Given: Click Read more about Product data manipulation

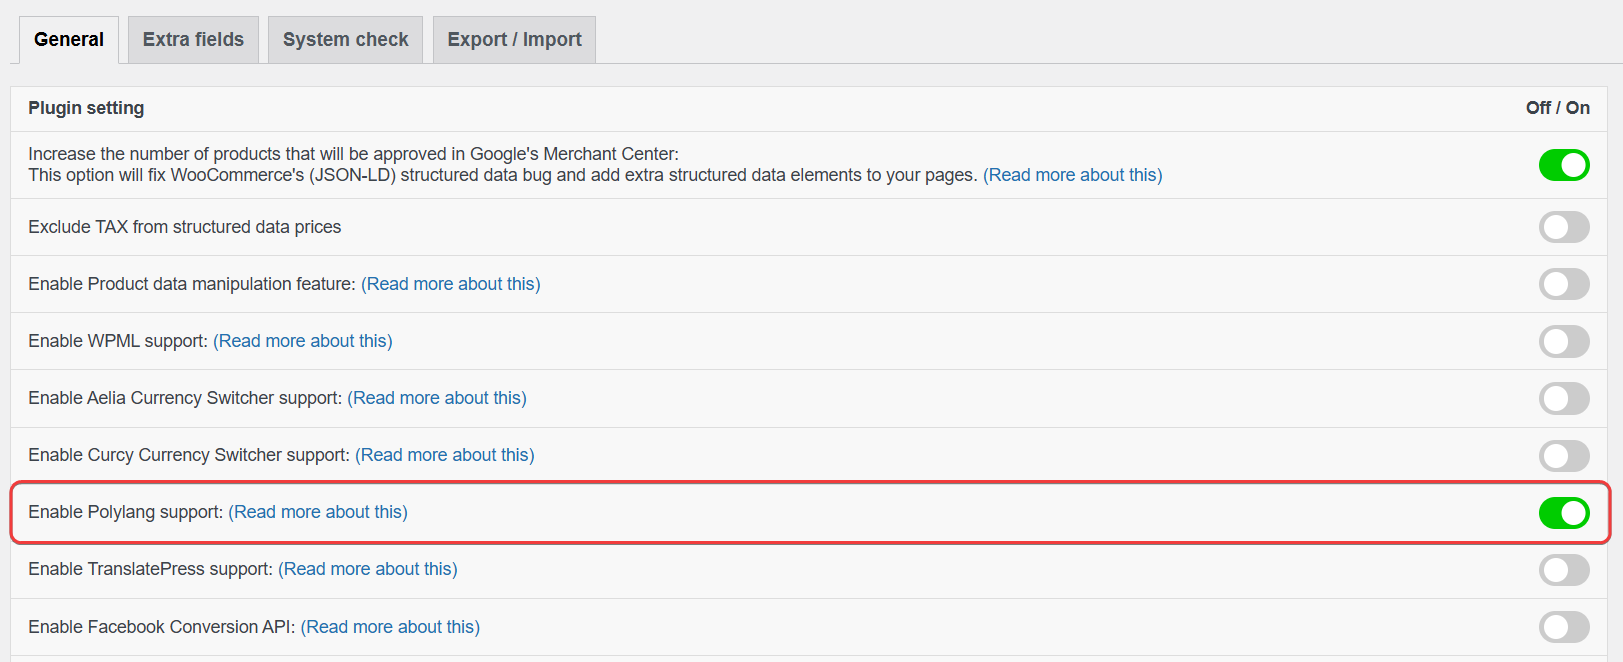Looking at the screenshot, I should coord(450,284).
